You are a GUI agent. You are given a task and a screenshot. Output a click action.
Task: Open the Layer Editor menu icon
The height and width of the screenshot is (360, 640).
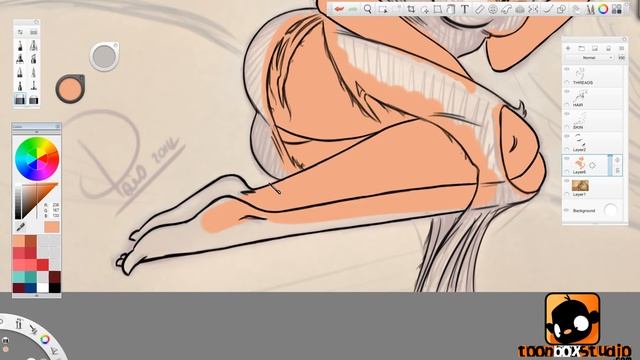[621, 48]
